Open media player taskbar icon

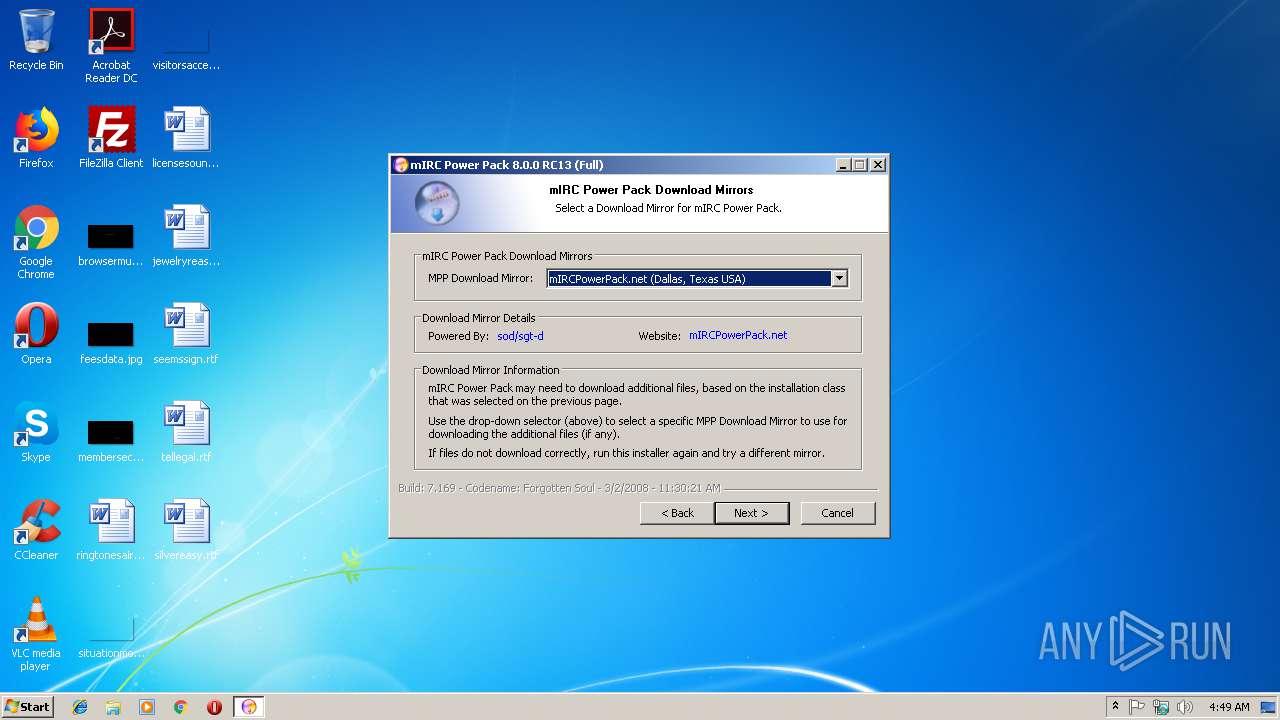[147, 707]
